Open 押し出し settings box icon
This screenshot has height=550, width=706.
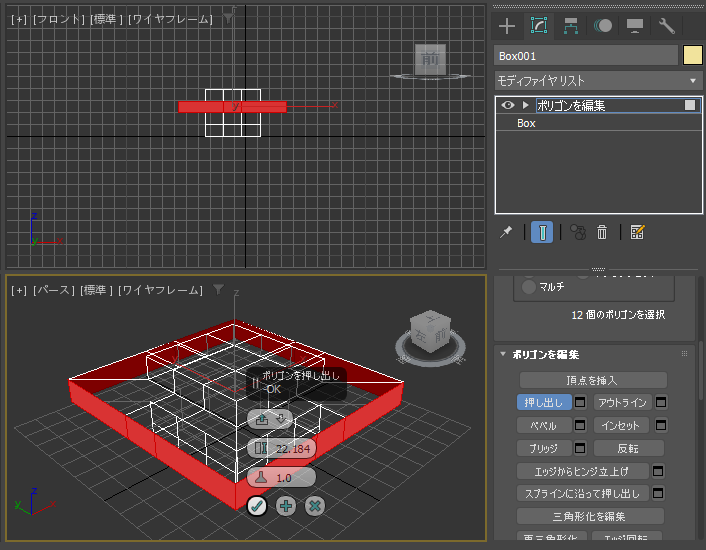click(x=580, y=402)
